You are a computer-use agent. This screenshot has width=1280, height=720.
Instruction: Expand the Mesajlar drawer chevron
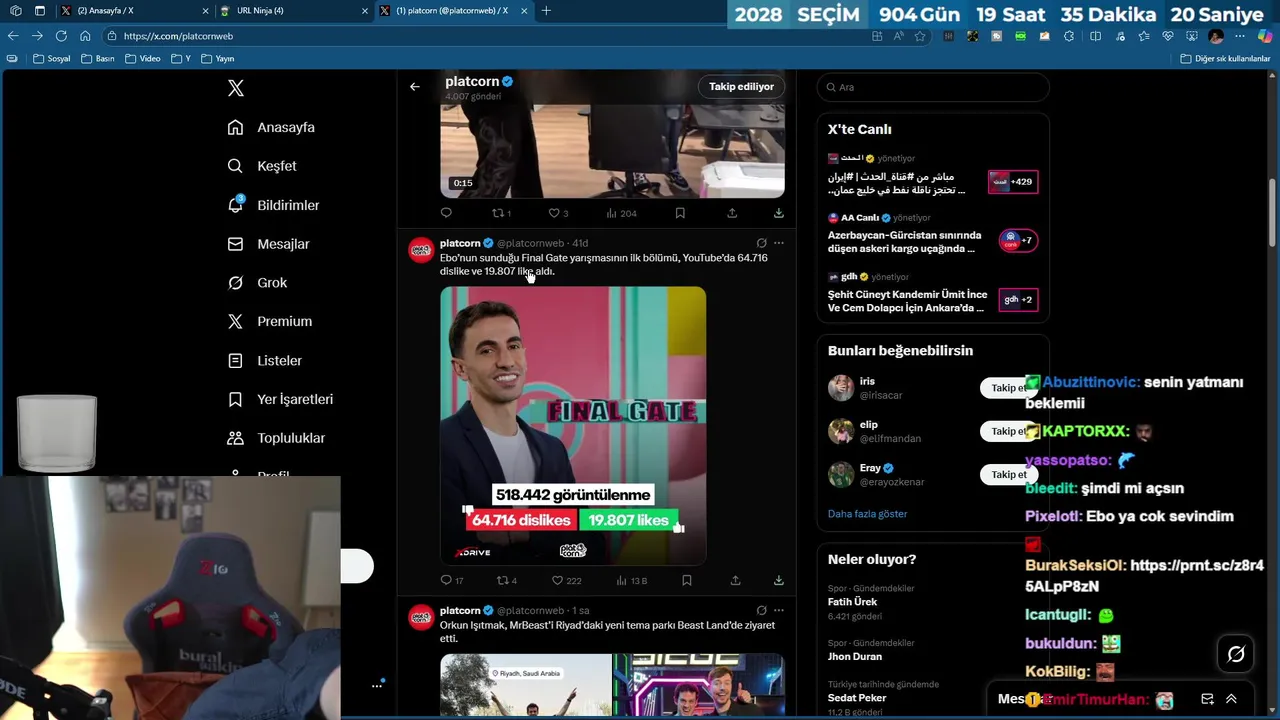point(1231,699)
